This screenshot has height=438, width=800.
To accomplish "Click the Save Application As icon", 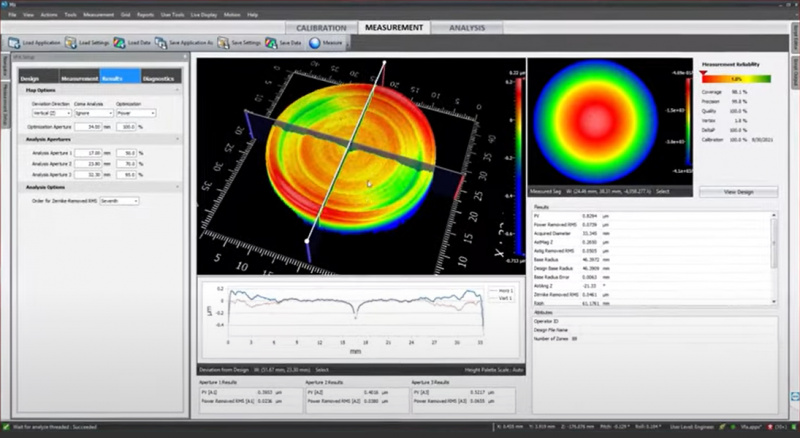I will pyautogui.click(x=163, y=43).
